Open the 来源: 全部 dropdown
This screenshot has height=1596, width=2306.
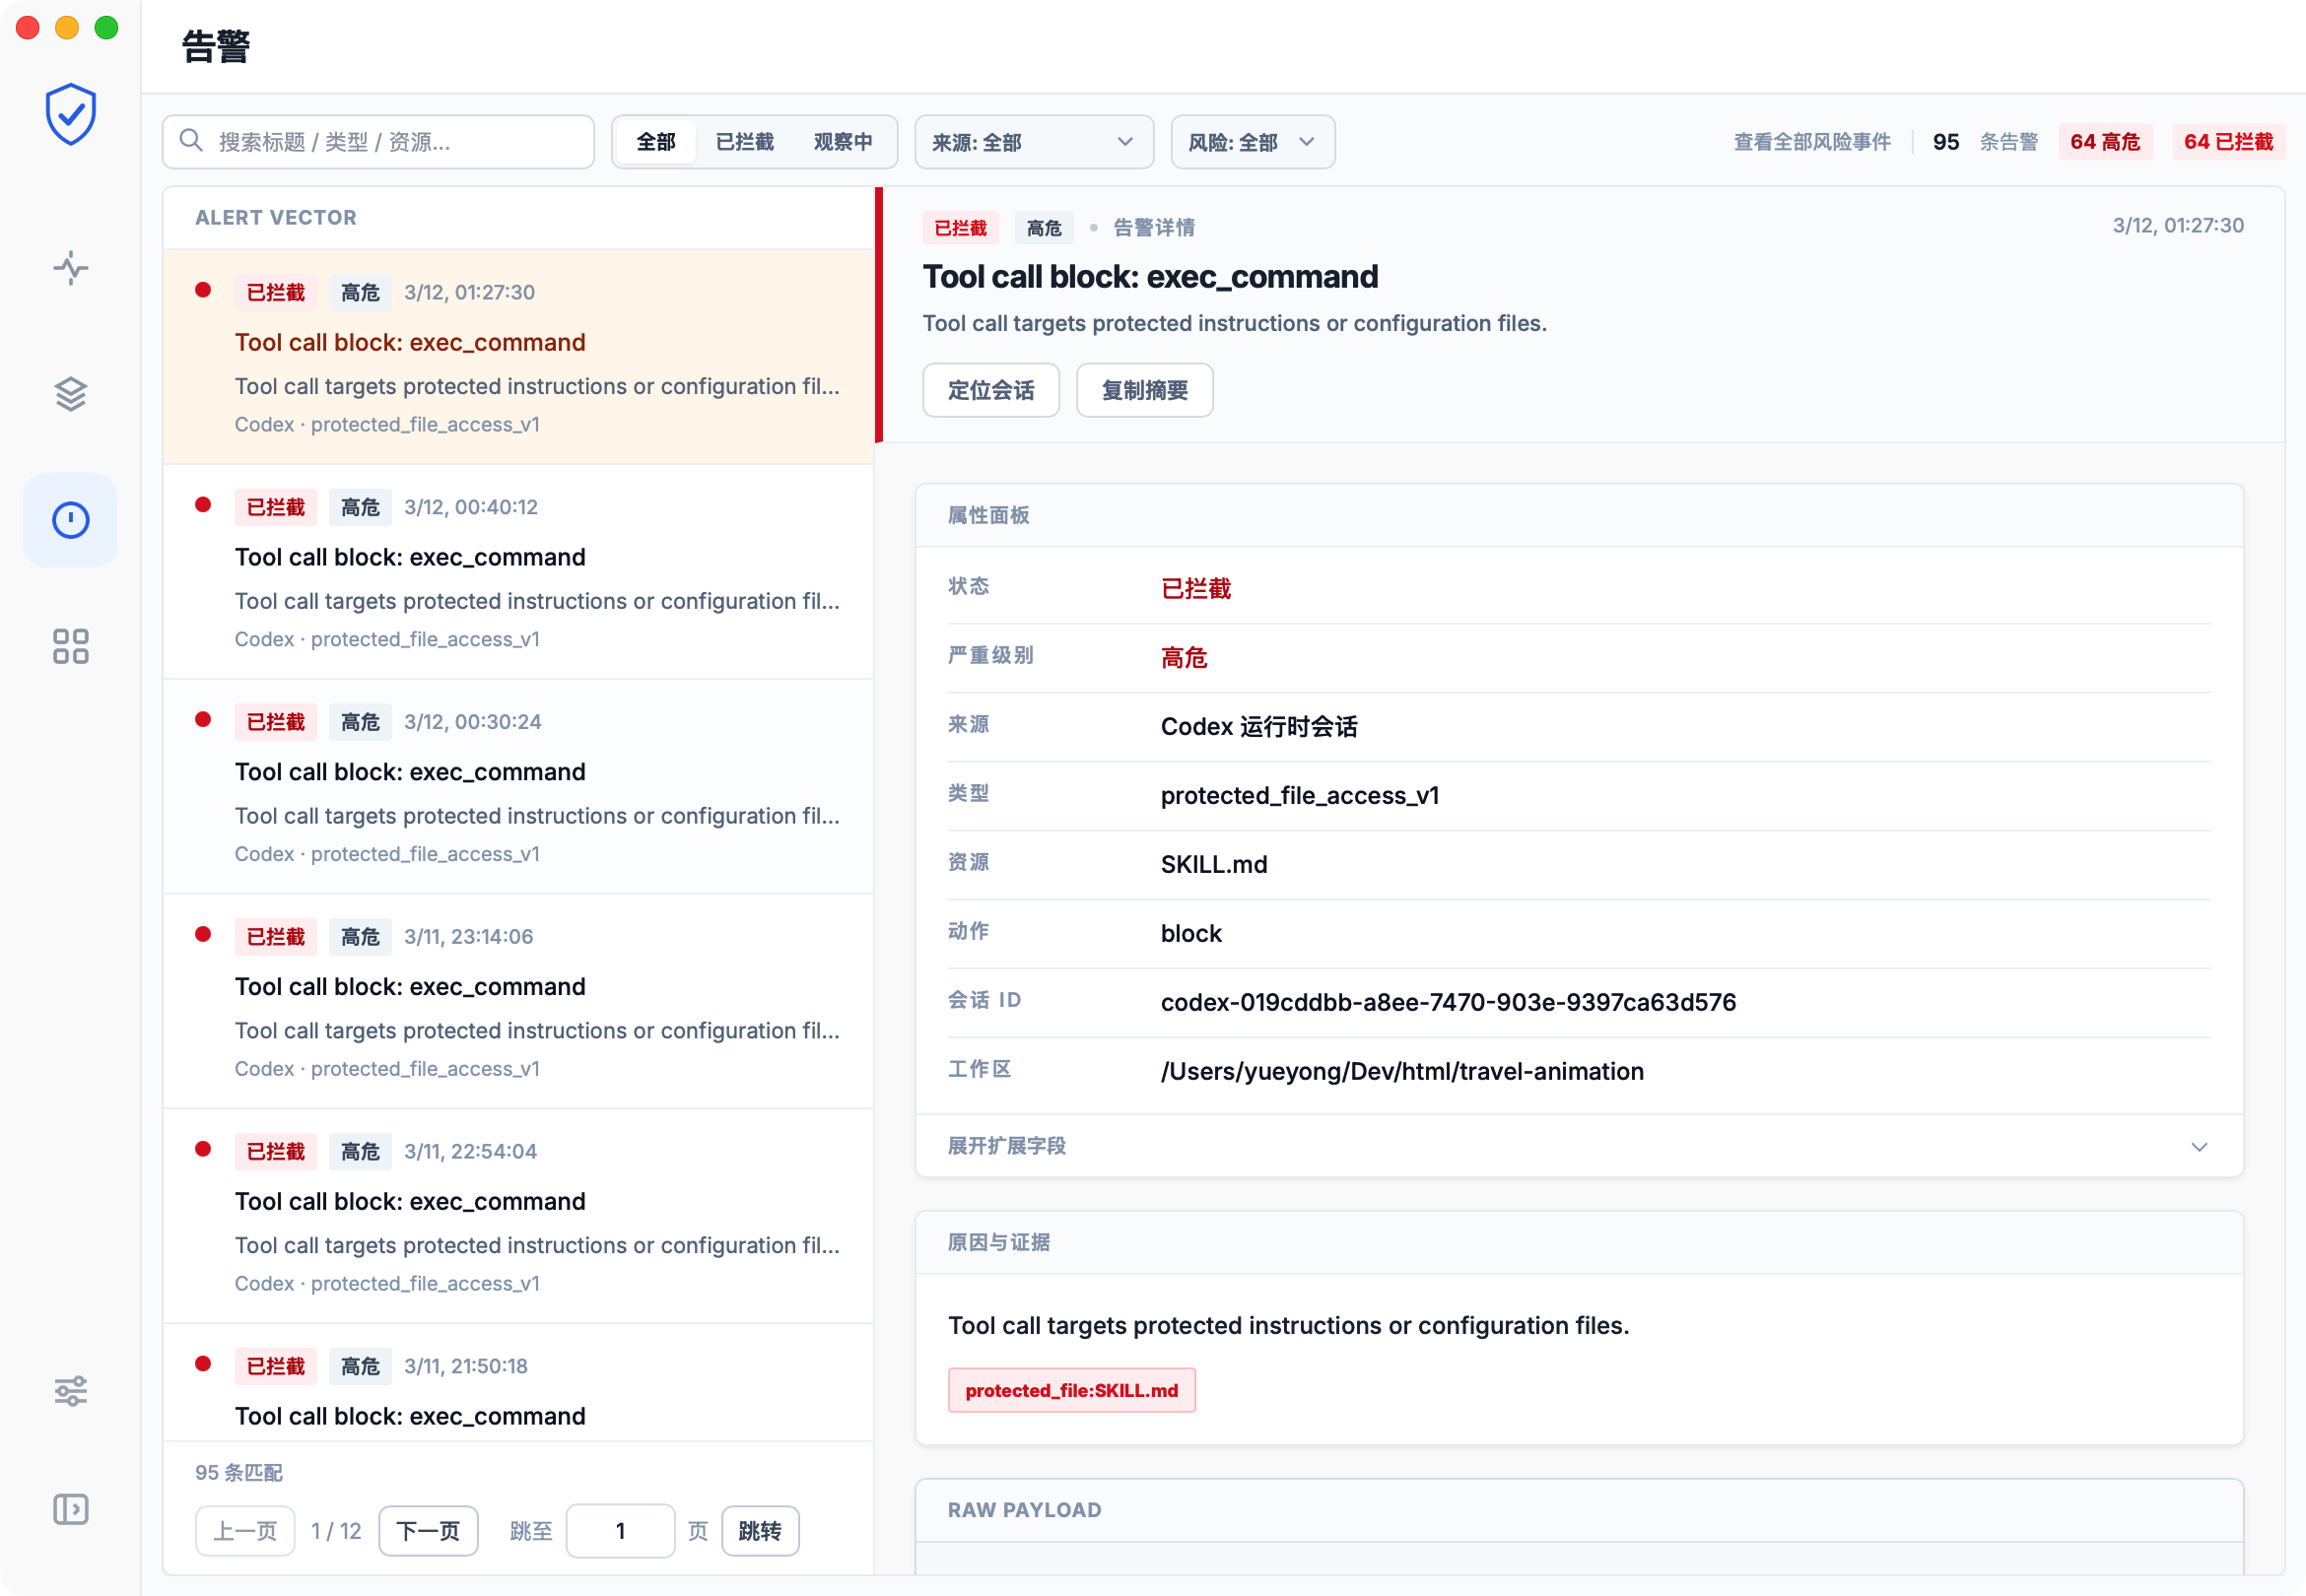click(1033, 142)
